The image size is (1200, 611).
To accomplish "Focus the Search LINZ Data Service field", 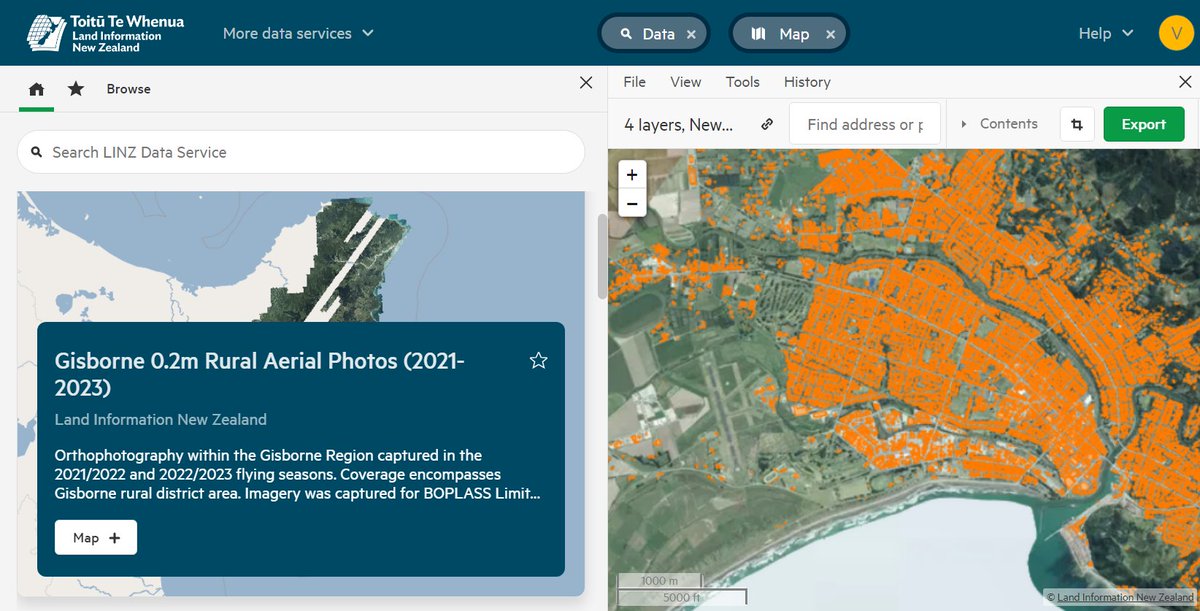I will click(x=301, y=152).
